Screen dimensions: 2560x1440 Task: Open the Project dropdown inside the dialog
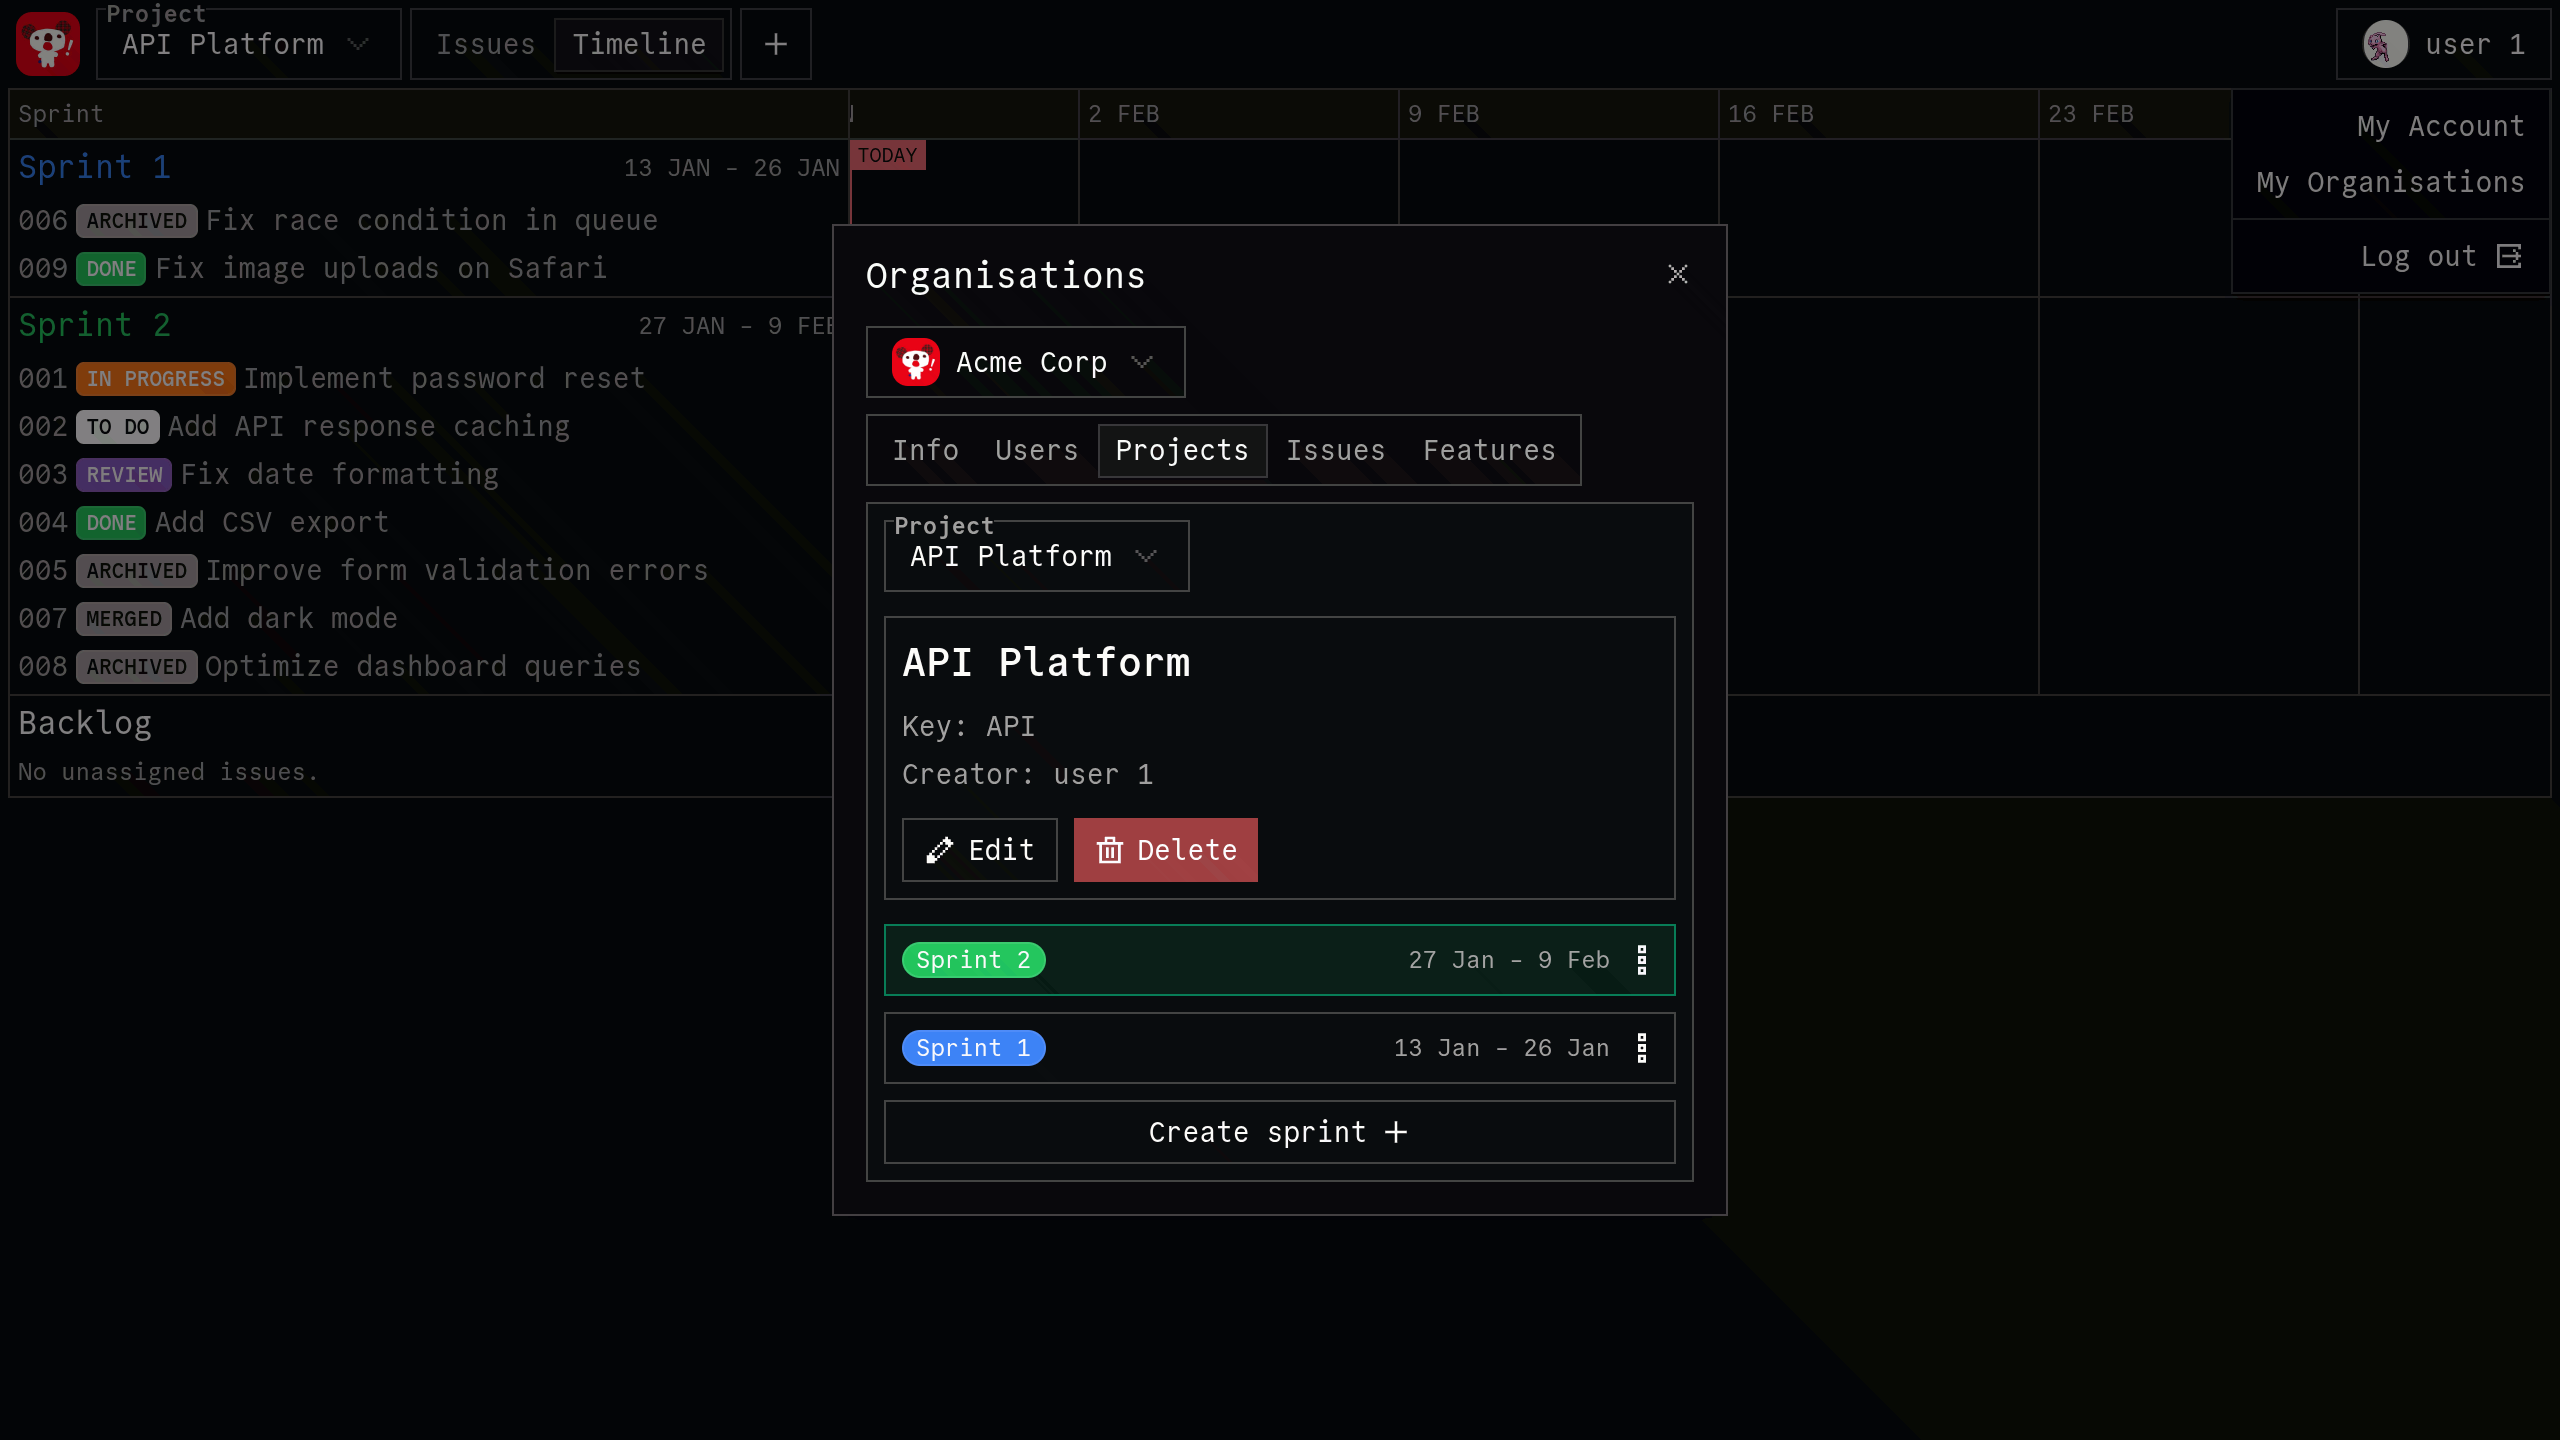[x=1036, y=556]
